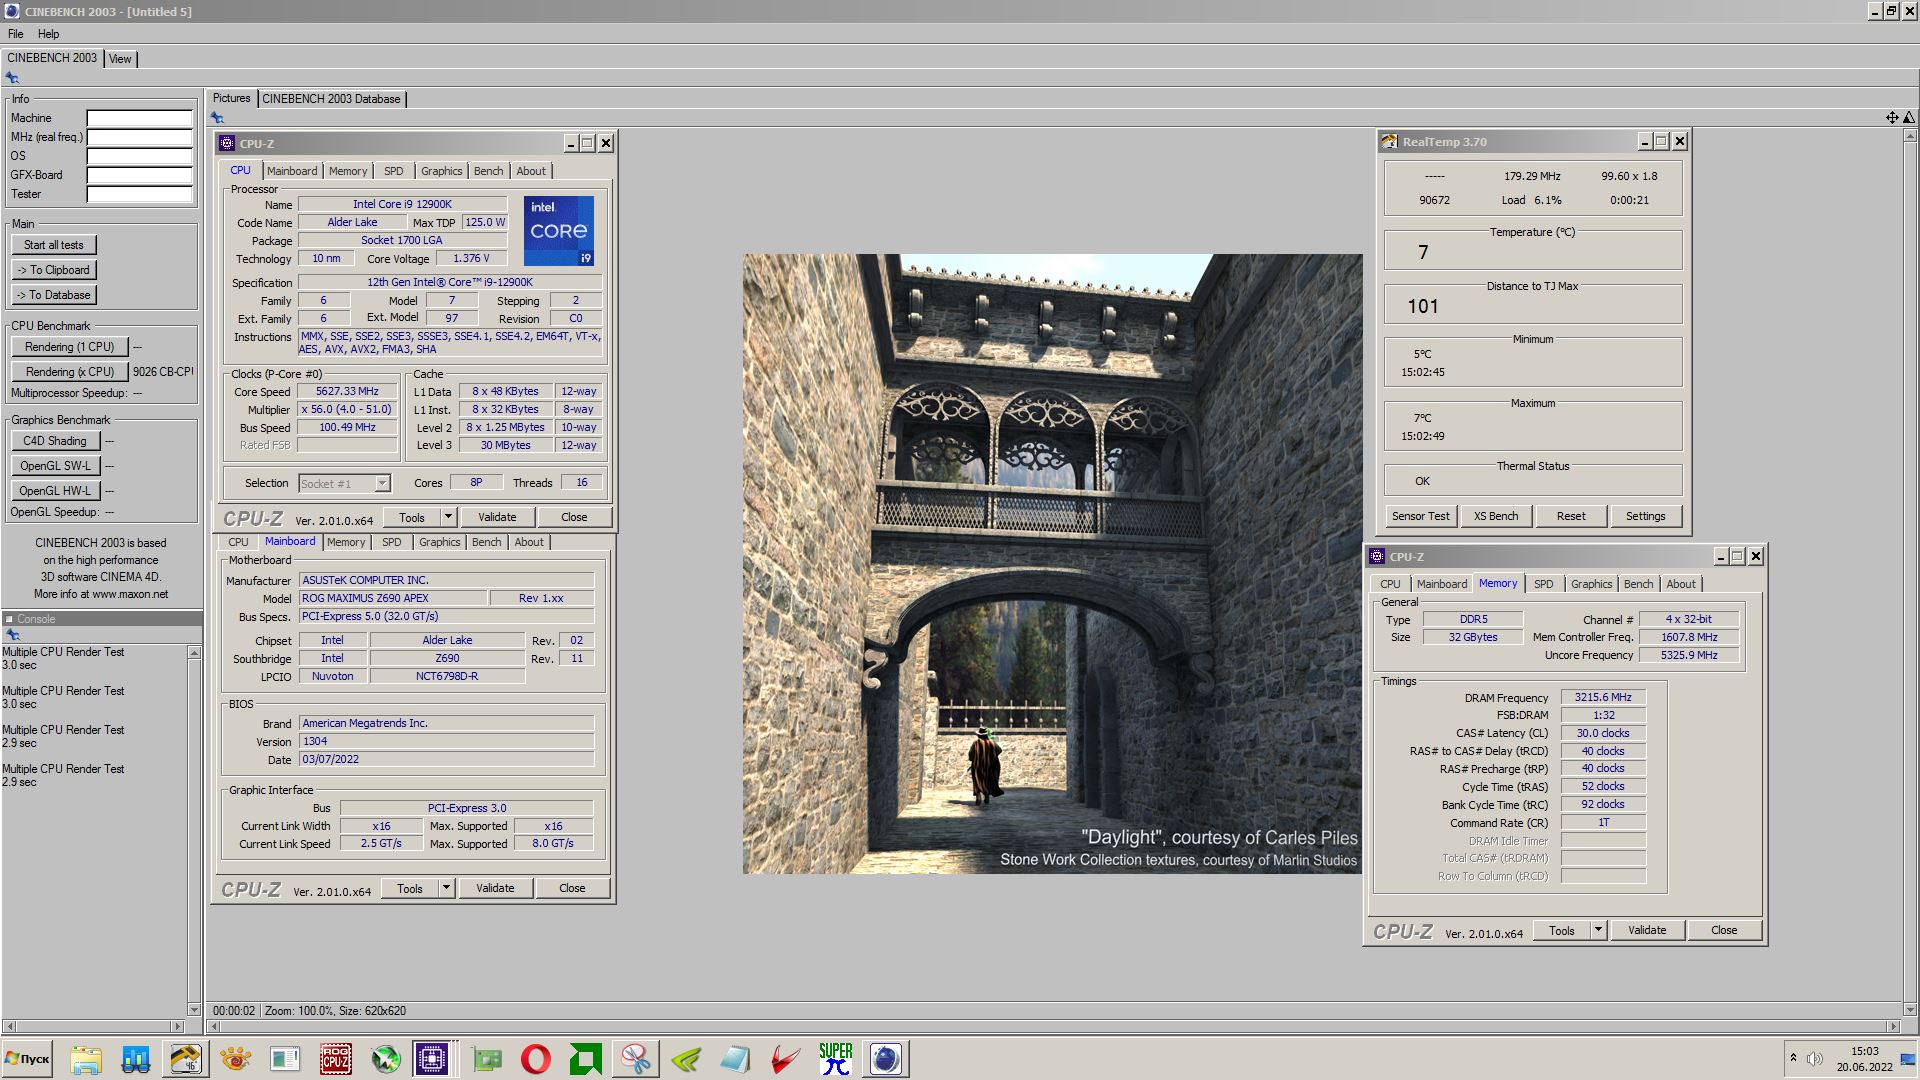Image resolution: width=1920 pixels, height=1080 pixels.
Task: Open Windows Explorer from the taskbar
Action: coord(87,1059)
